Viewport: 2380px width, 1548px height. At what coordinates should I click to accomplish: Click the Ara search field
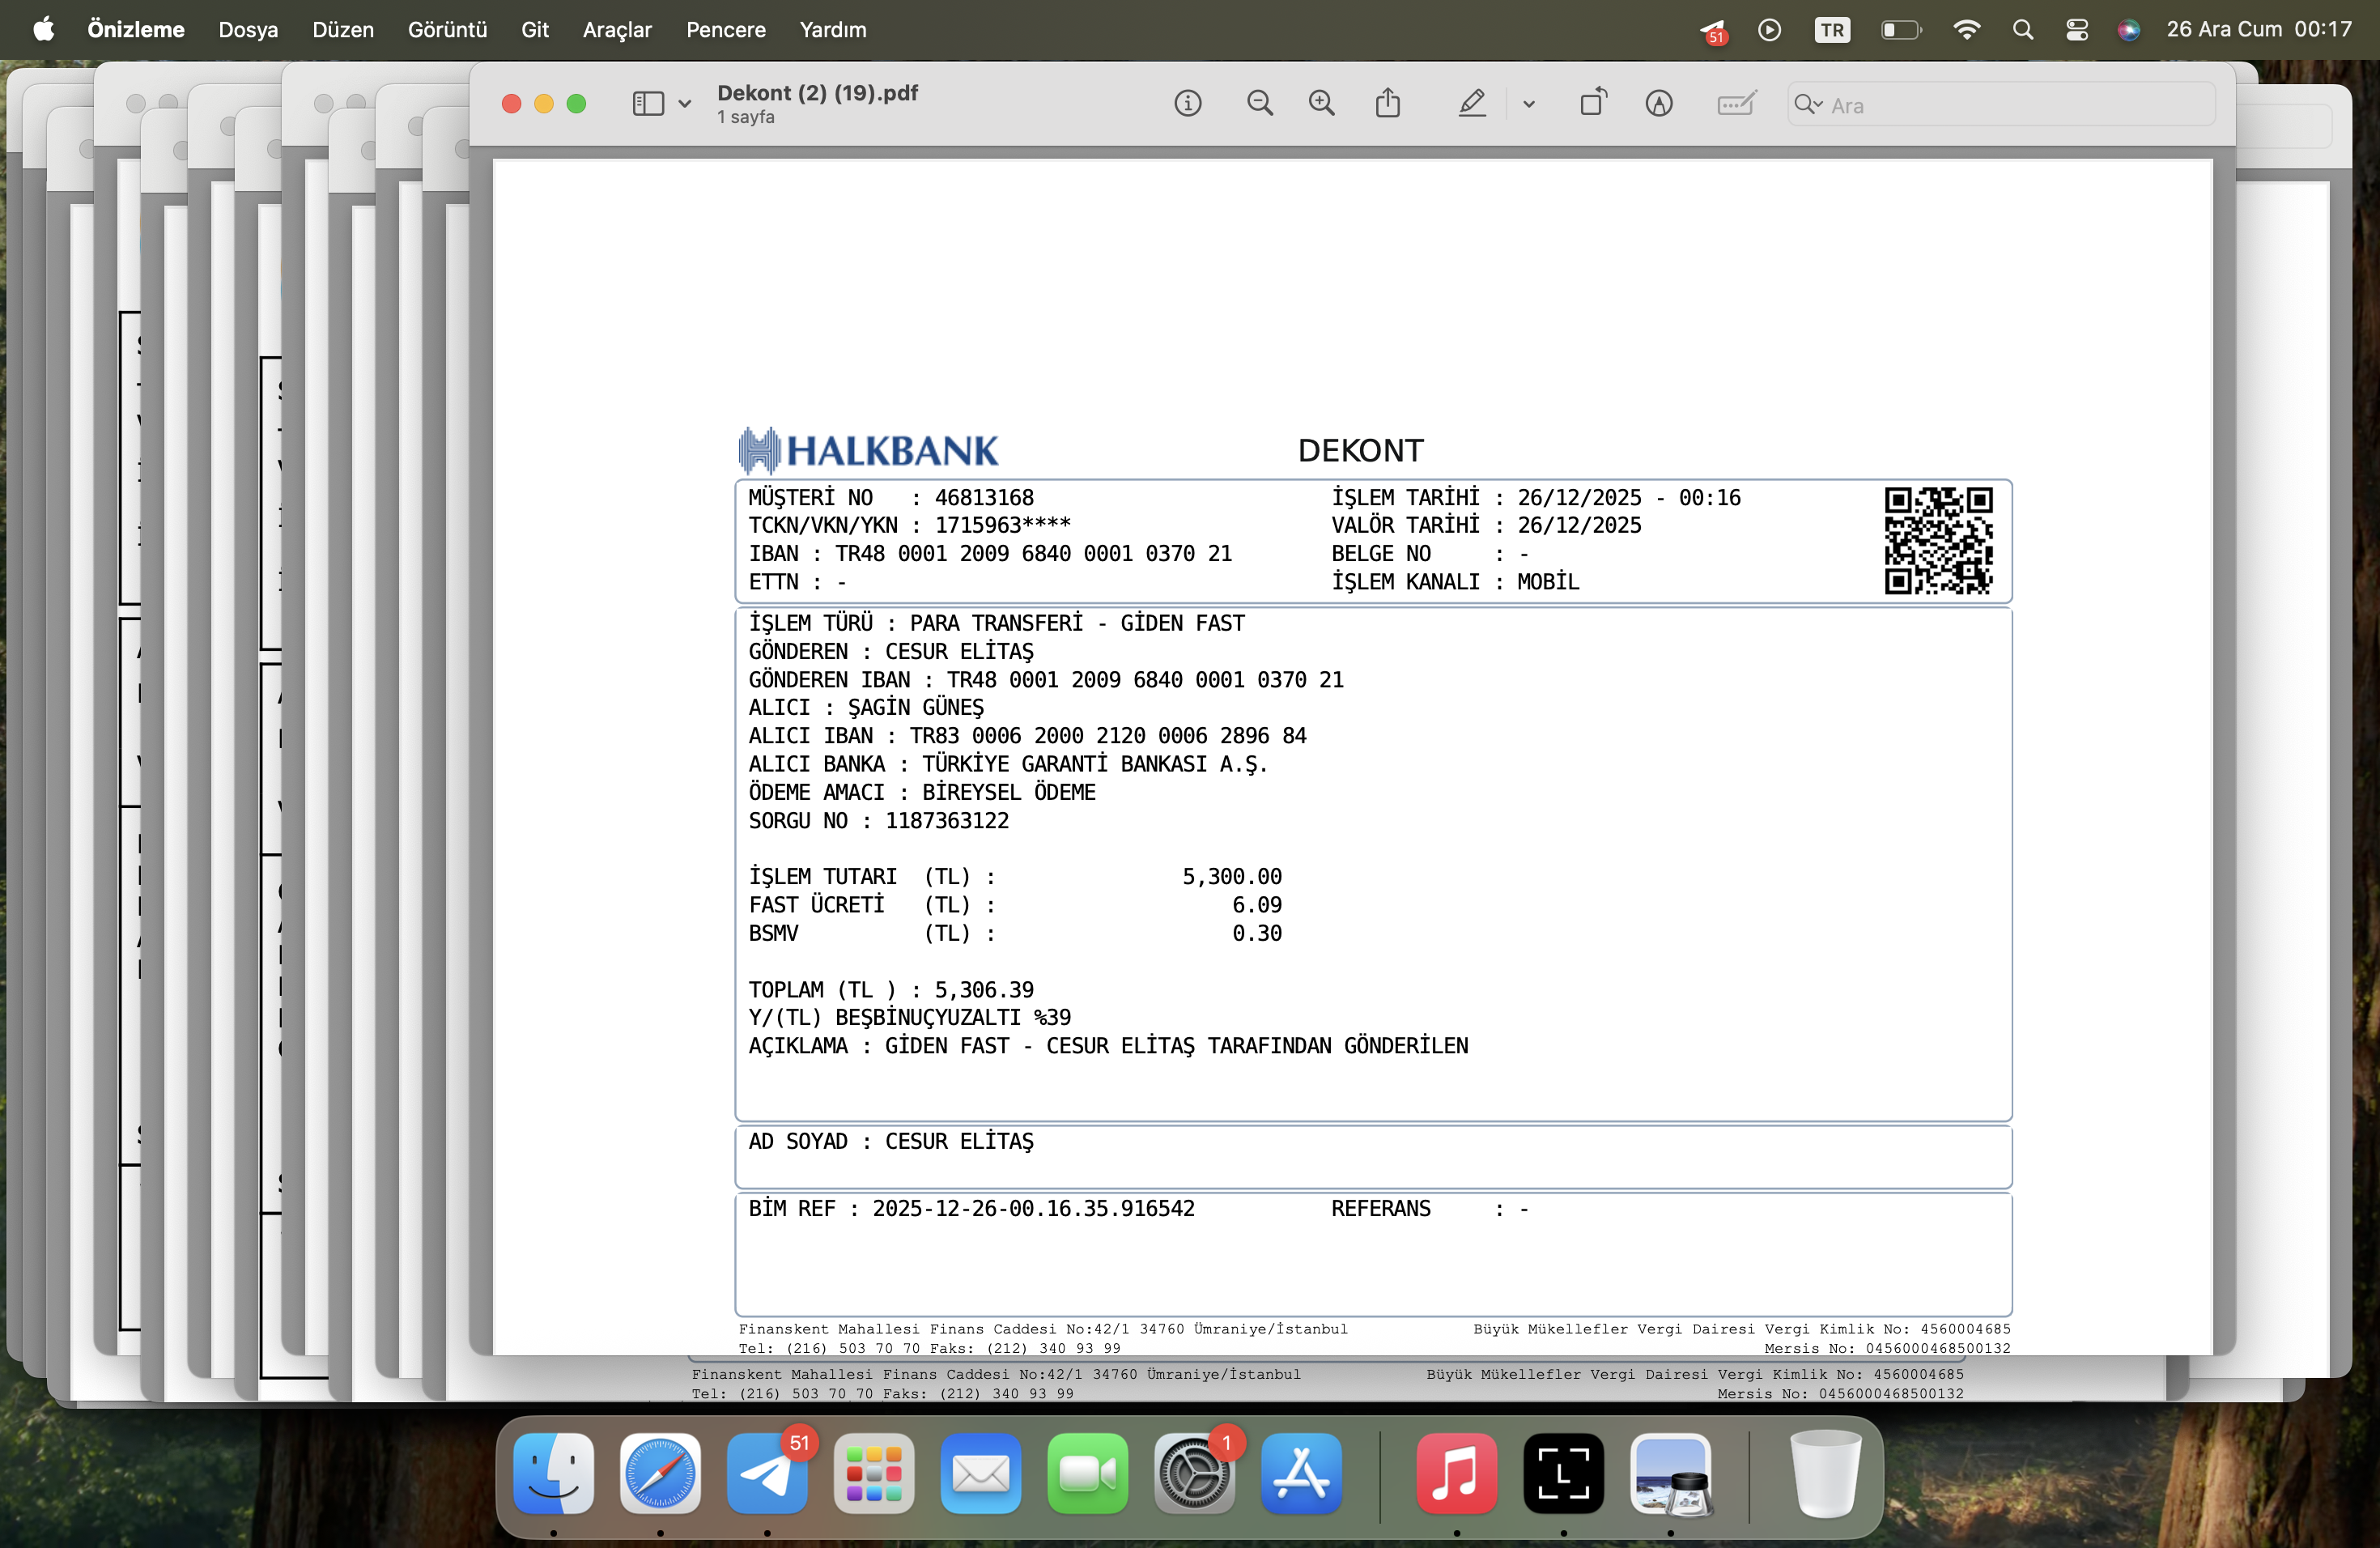(2000, 105)
